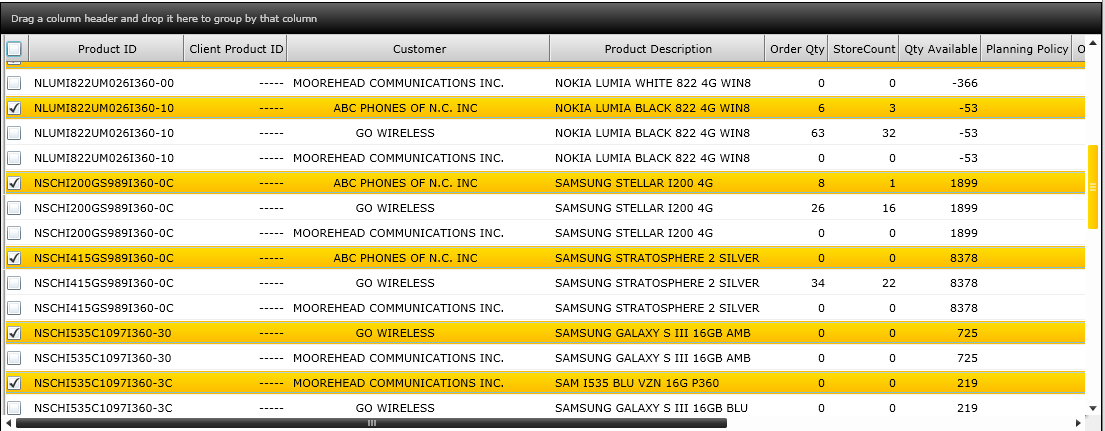Click the horizontal scrollbar thumb
Screen dimensions: 1105x431
[x=371, y=423]
